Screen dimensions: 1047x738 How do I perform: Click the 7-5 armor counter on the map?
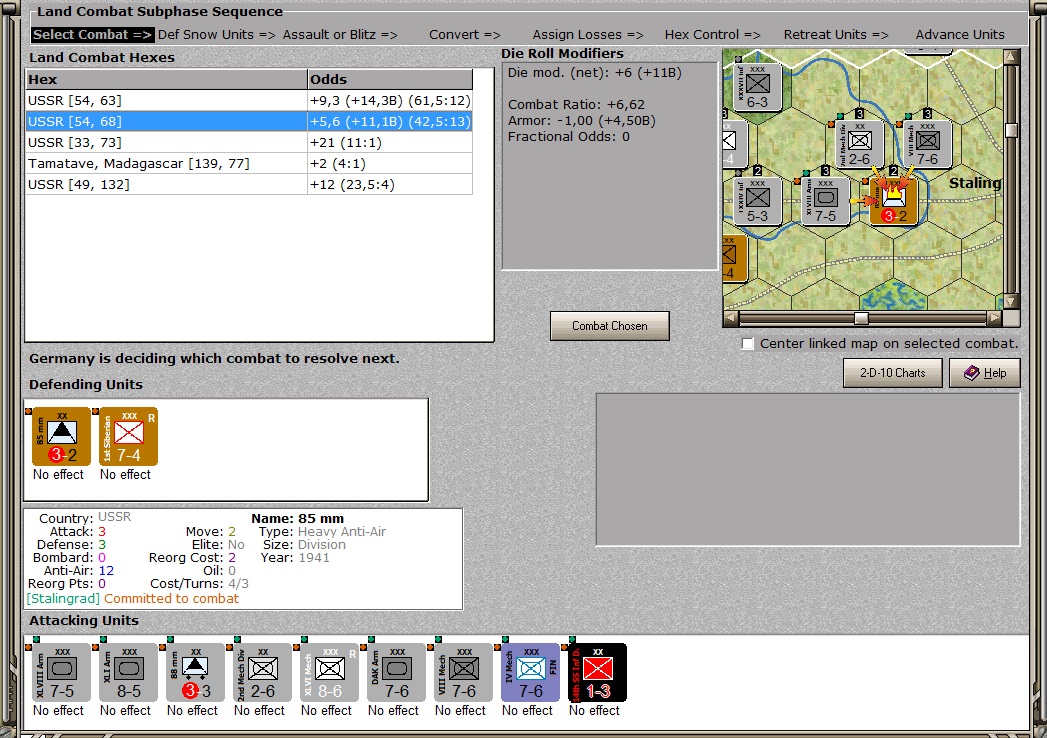(825, 201)
